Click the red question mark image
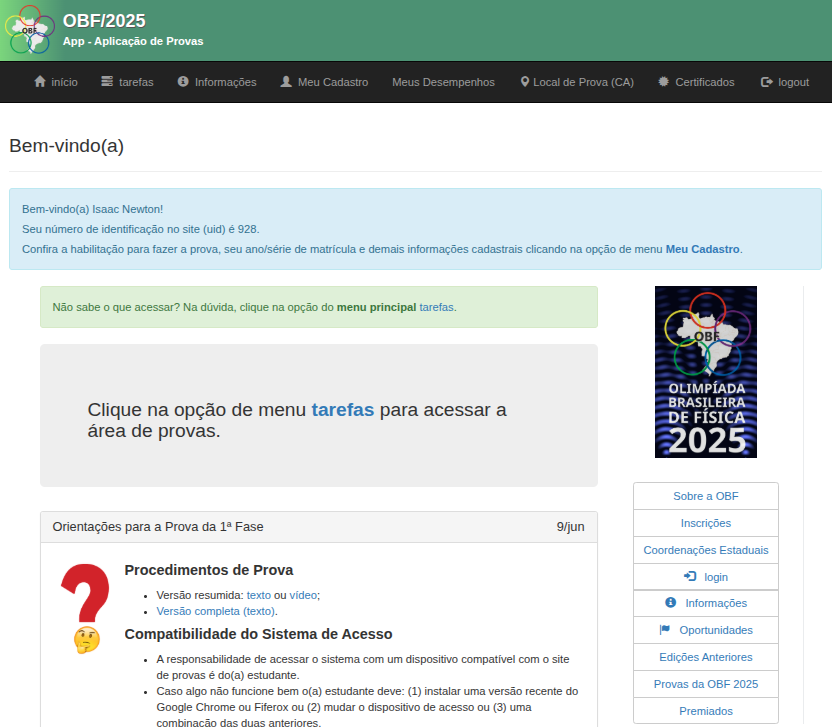 click(85, 593)
